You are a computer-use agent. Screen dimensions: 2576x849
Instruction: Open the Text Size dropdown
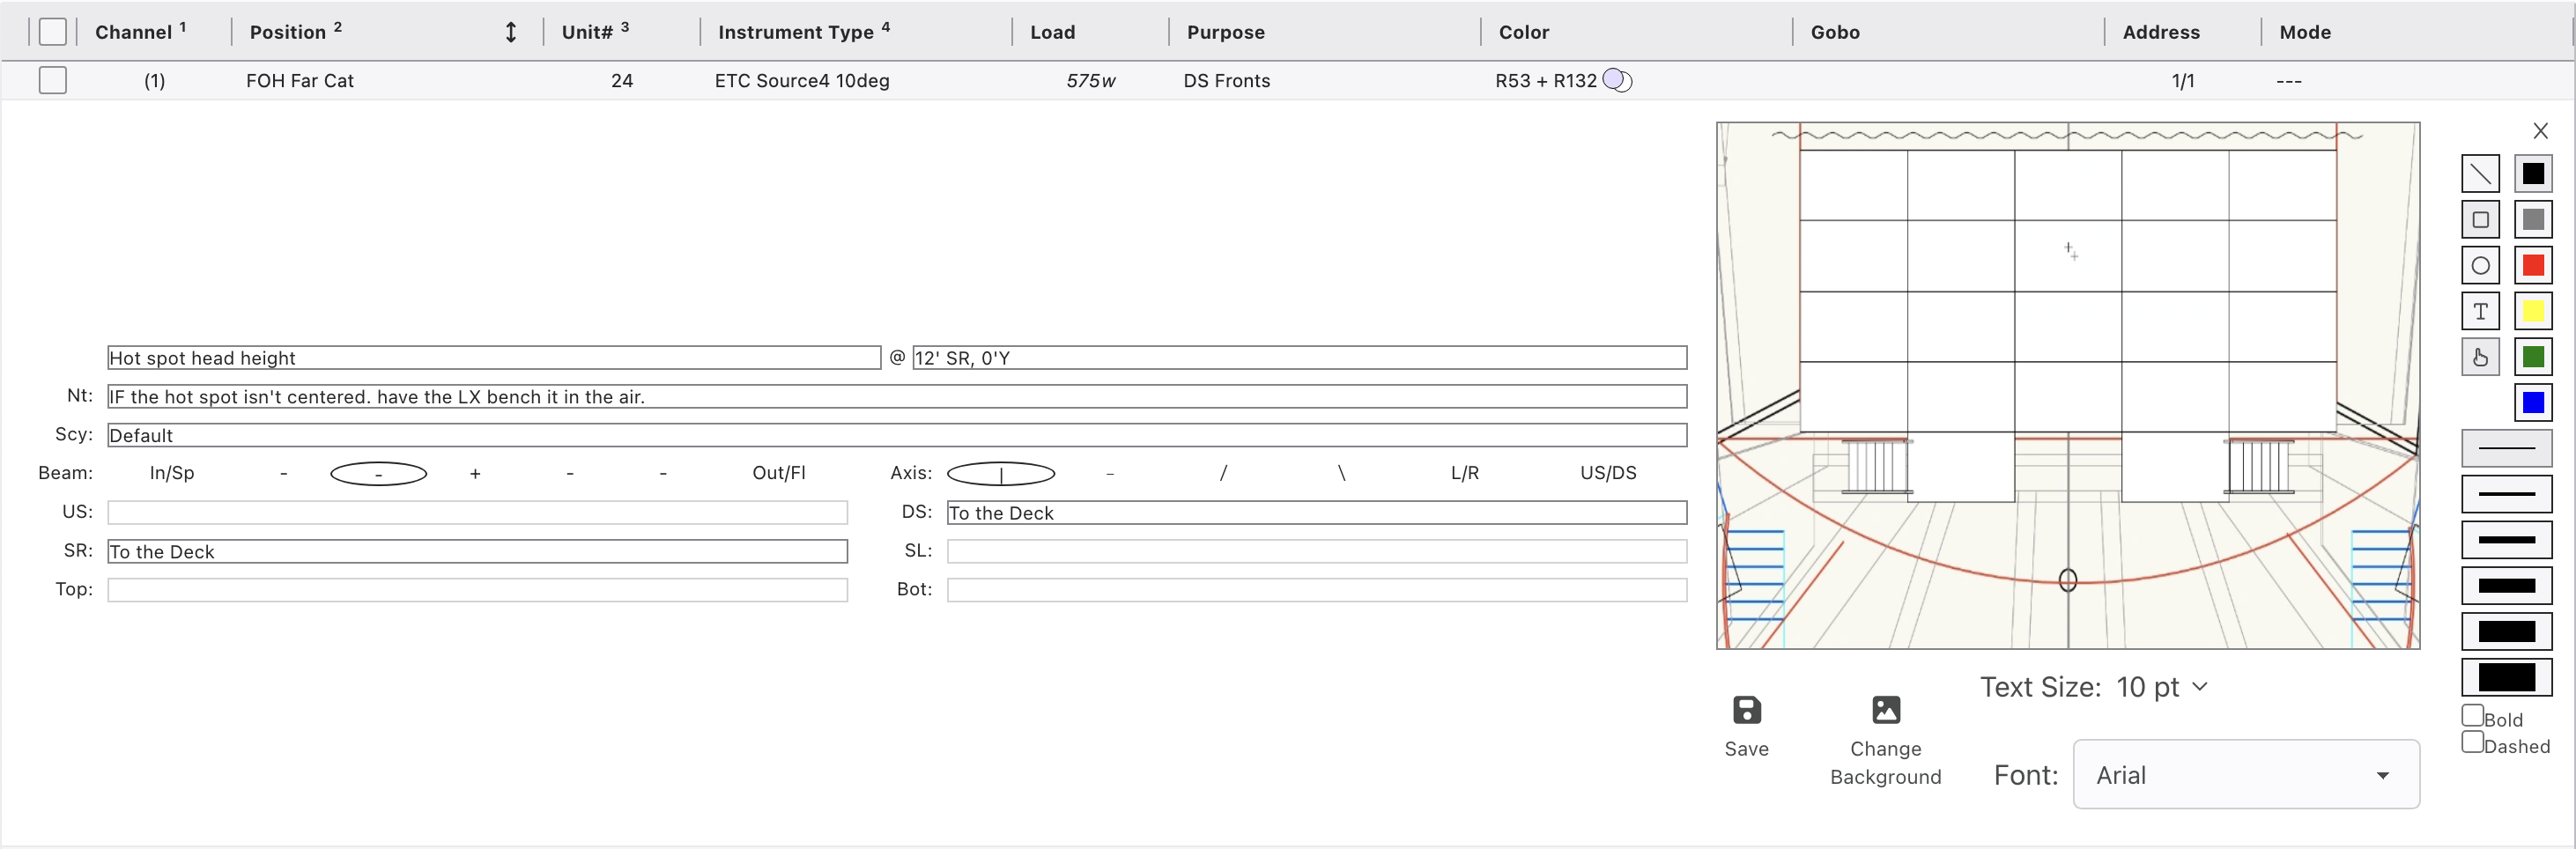click(2161, 687)
